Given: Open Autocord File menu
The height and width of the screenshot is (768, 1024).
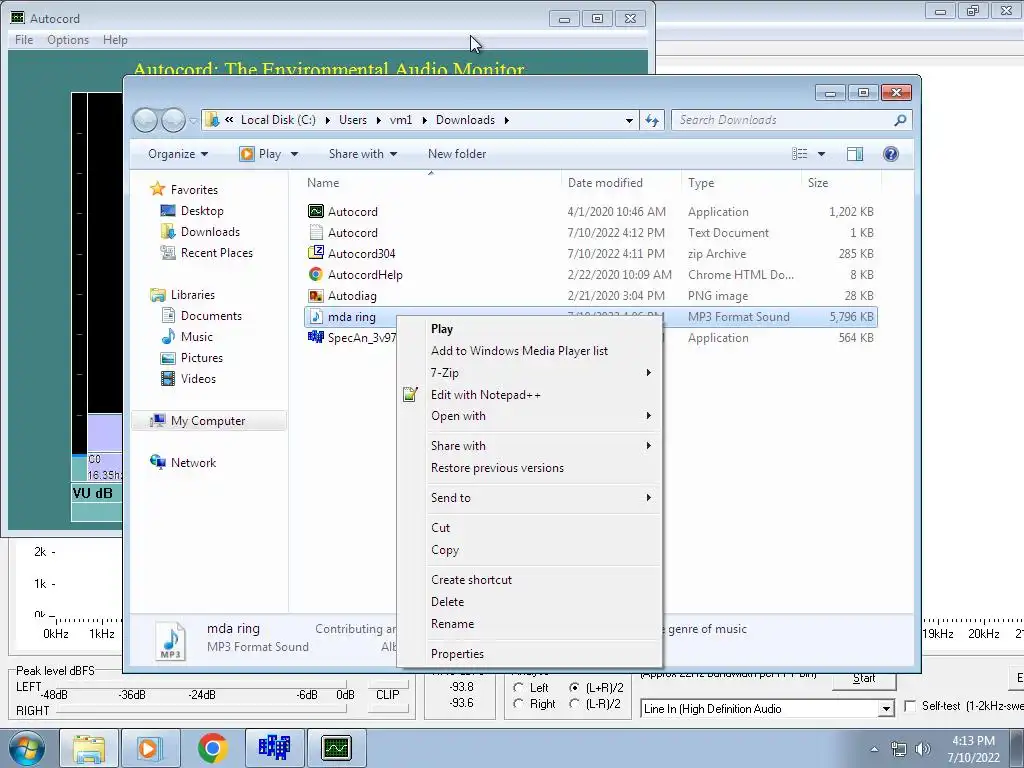Looking at the screenshot, I should click(24, 40).
